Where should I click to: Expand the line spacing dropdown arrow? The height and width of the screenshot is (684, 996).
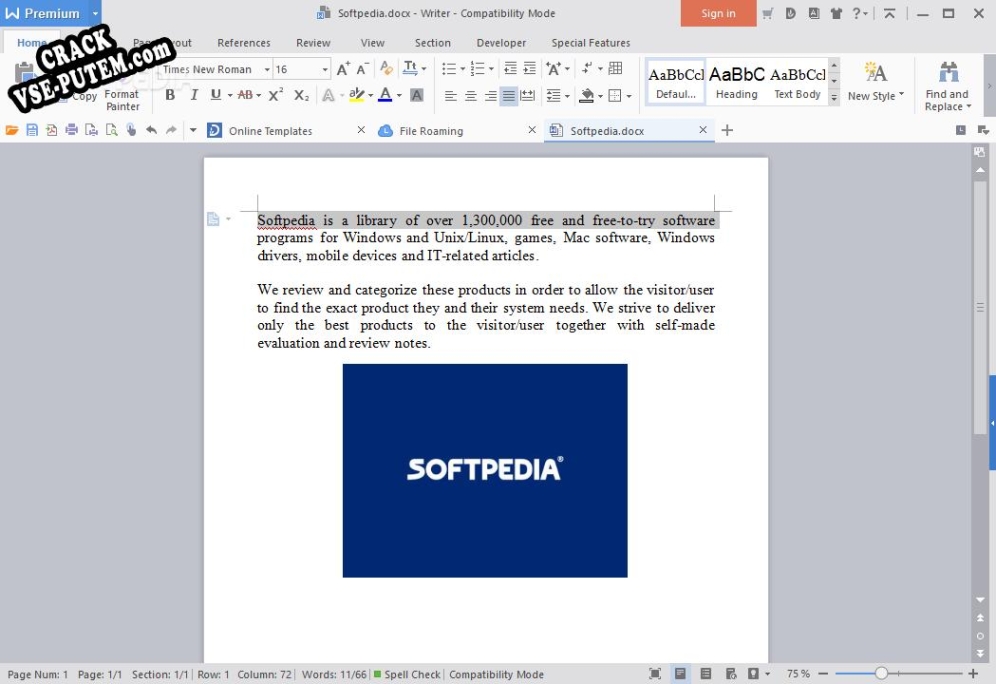[x=567, y=97]
